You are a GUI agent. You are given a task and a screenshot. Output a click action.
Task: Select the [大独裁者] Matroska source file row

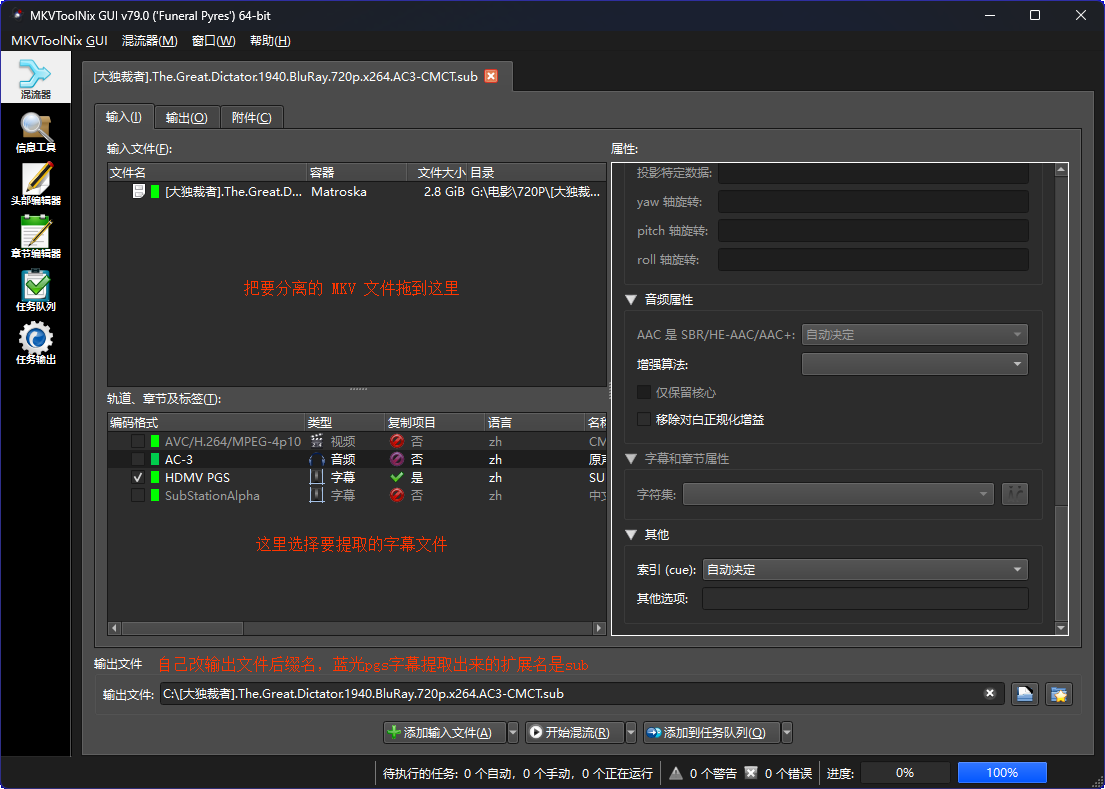(357, 191)
